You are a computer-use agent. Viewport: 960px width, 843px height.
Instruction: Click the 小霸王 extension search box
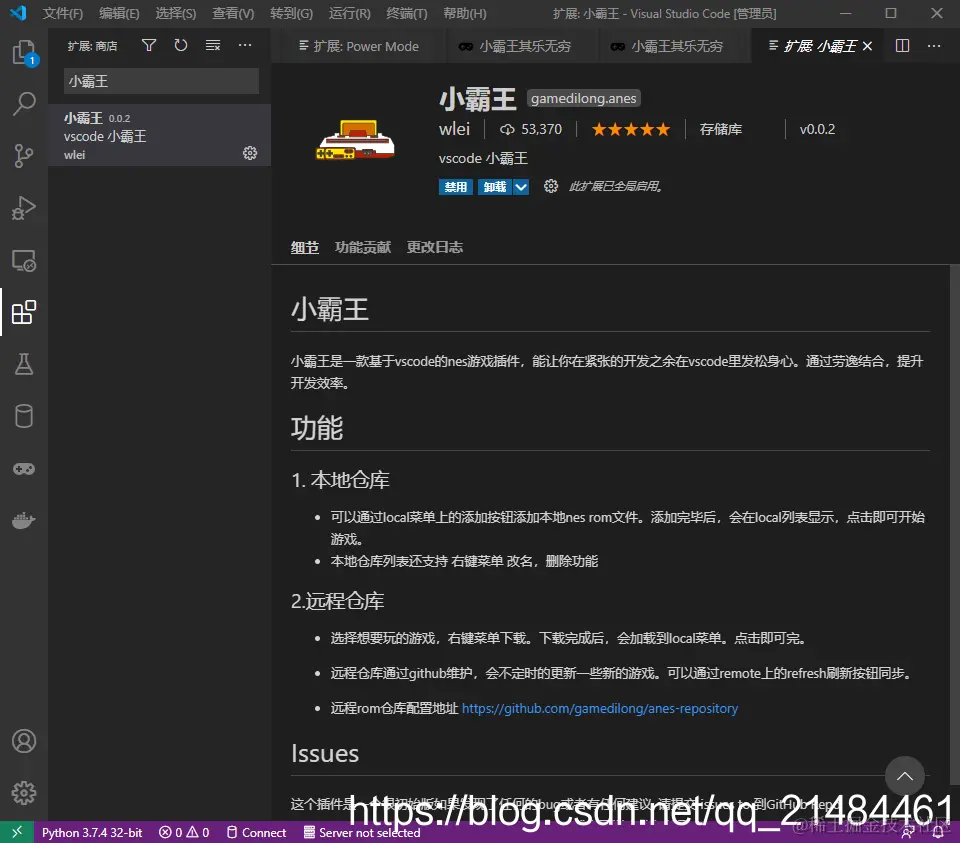tap(160, 81)
